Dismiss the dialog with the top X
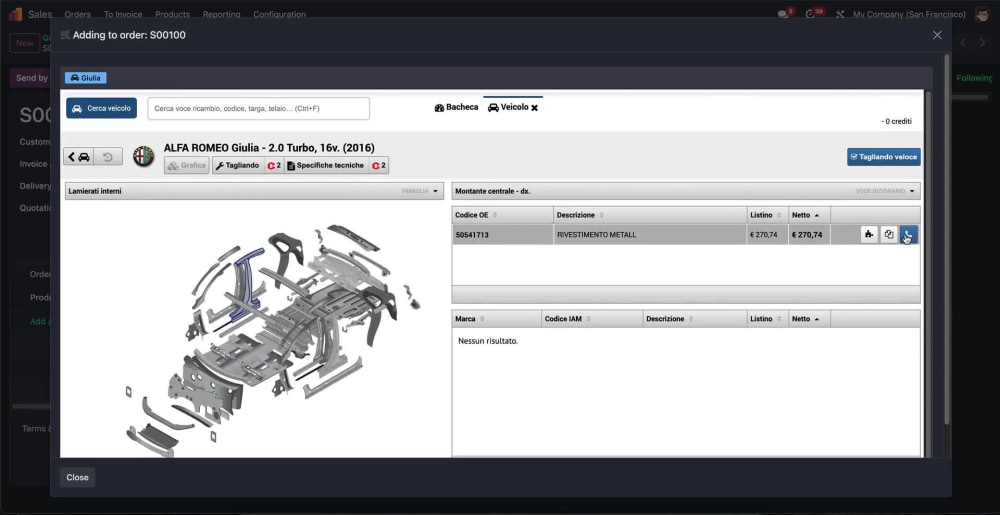The width and height of the screenshot is (1000, 515). (x=937, y=35)
